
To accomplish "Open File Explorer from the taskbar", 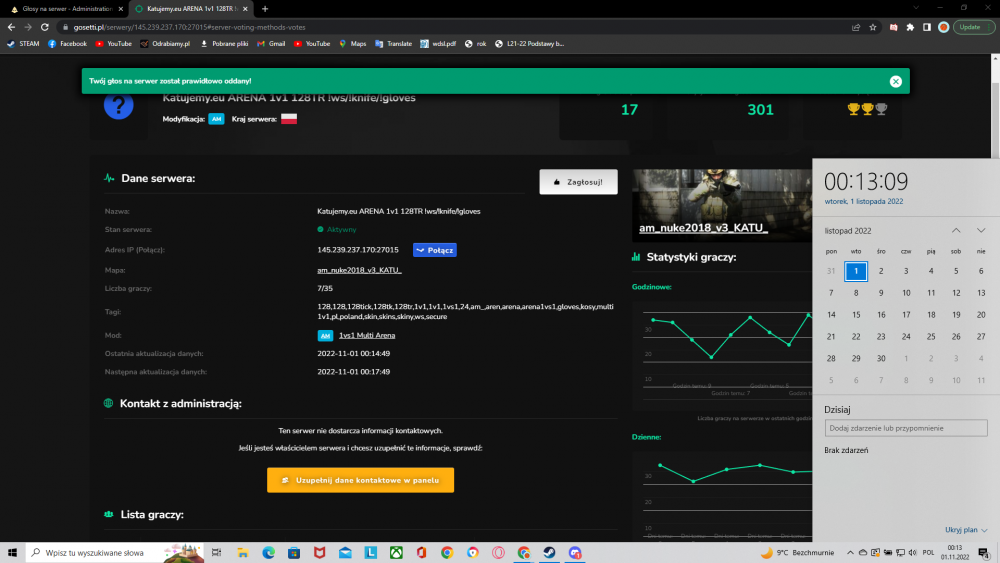I will [x=243, y=553].
